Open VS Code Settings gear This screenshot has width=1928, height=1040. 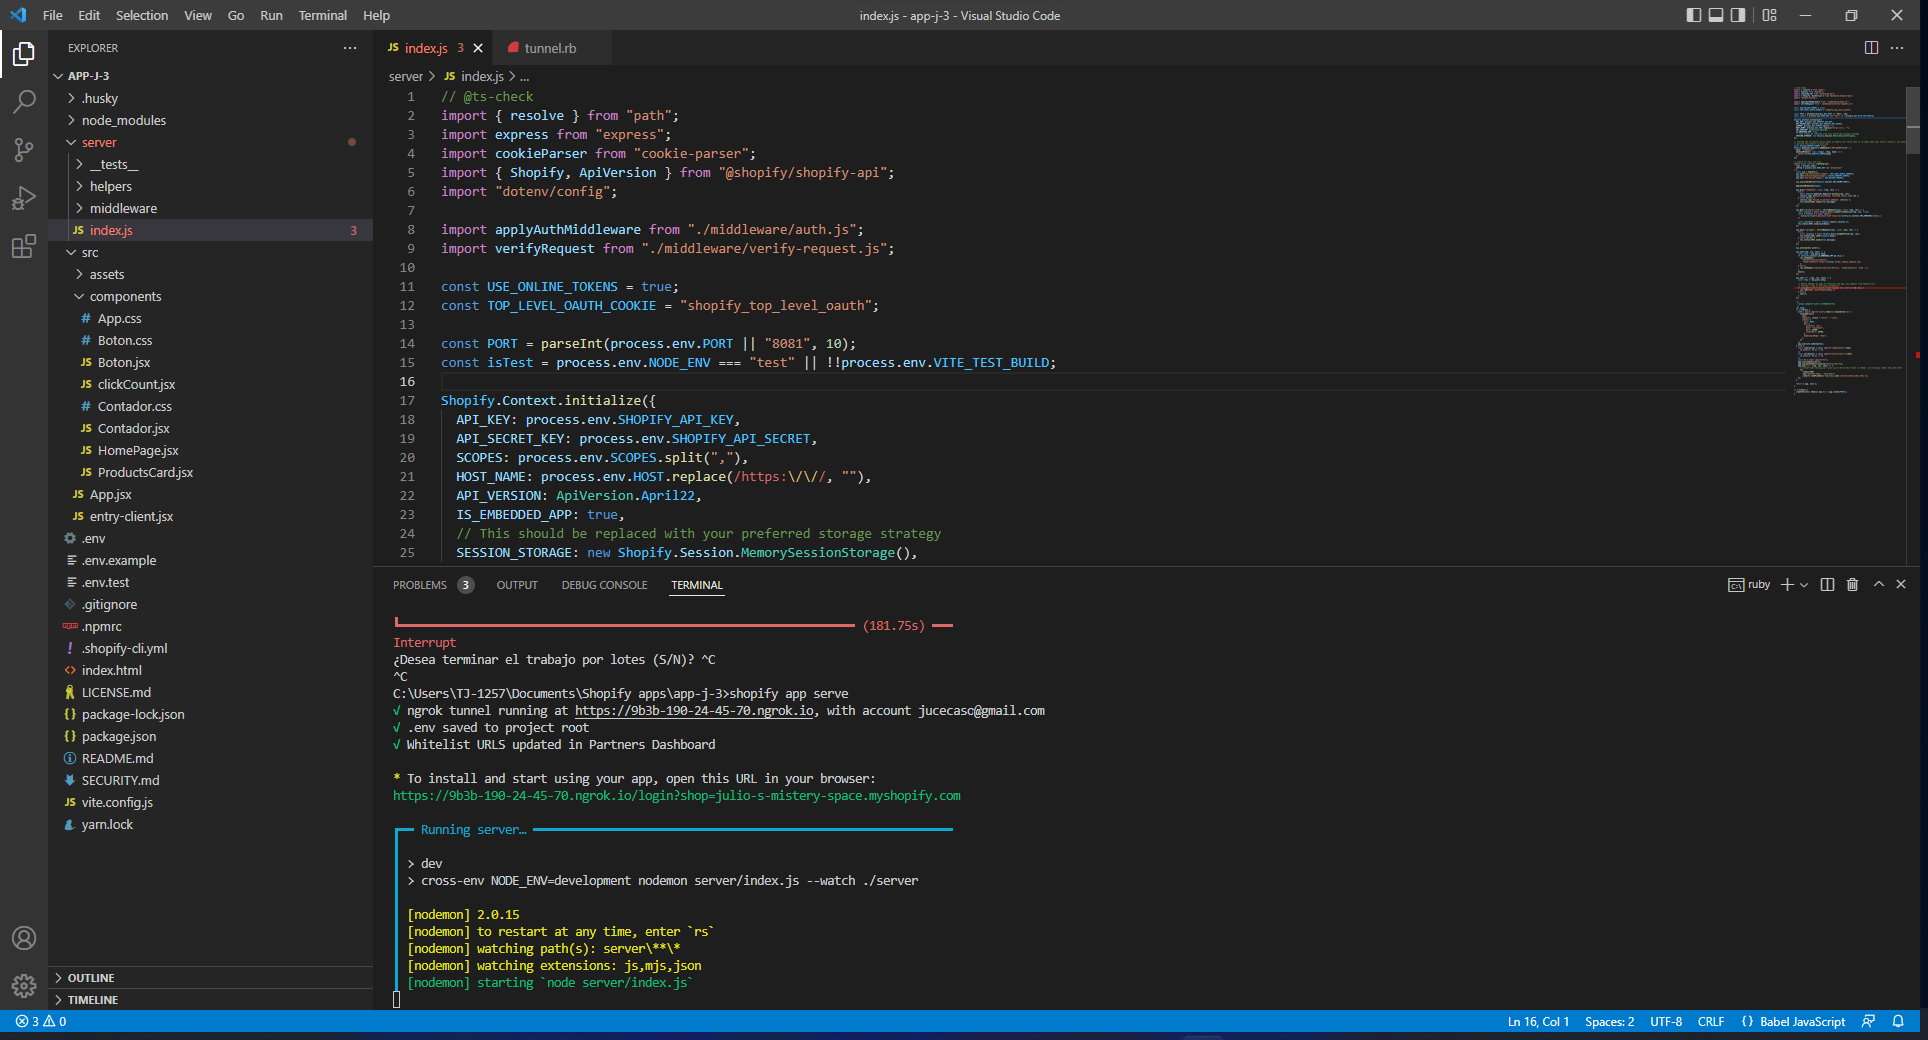(24, 986)
